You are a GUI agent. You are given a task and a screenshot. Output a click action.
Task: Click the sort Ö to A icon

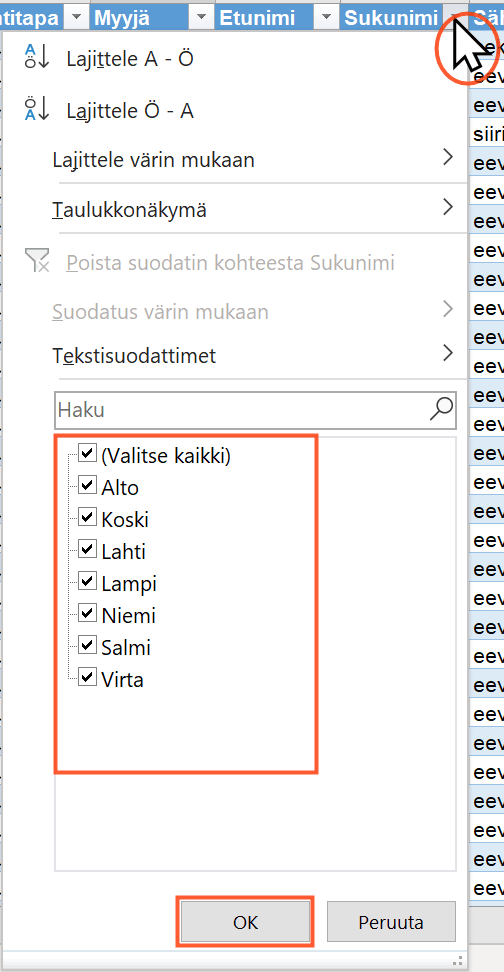pos(35,110)
